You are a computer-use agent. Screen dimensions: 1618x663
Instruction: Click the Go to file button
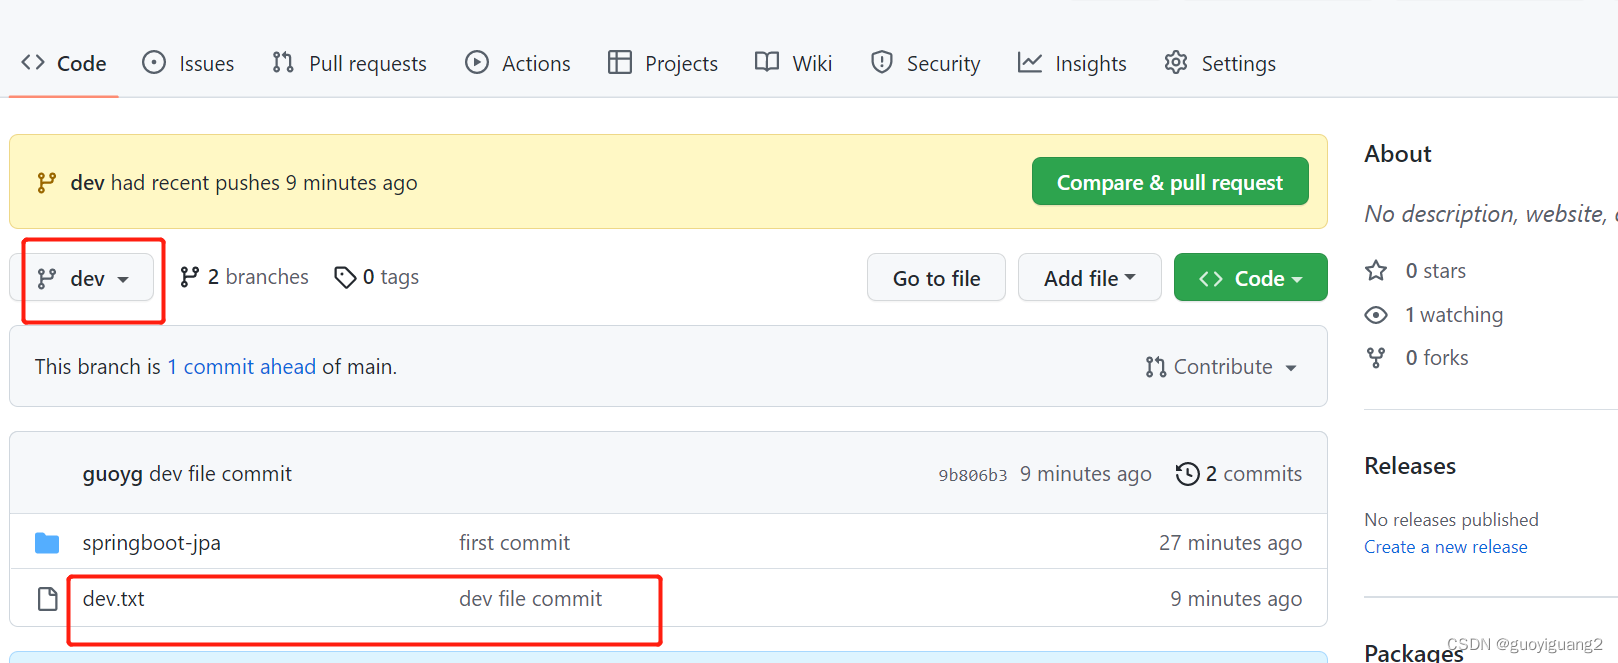(x=936, y=278)
